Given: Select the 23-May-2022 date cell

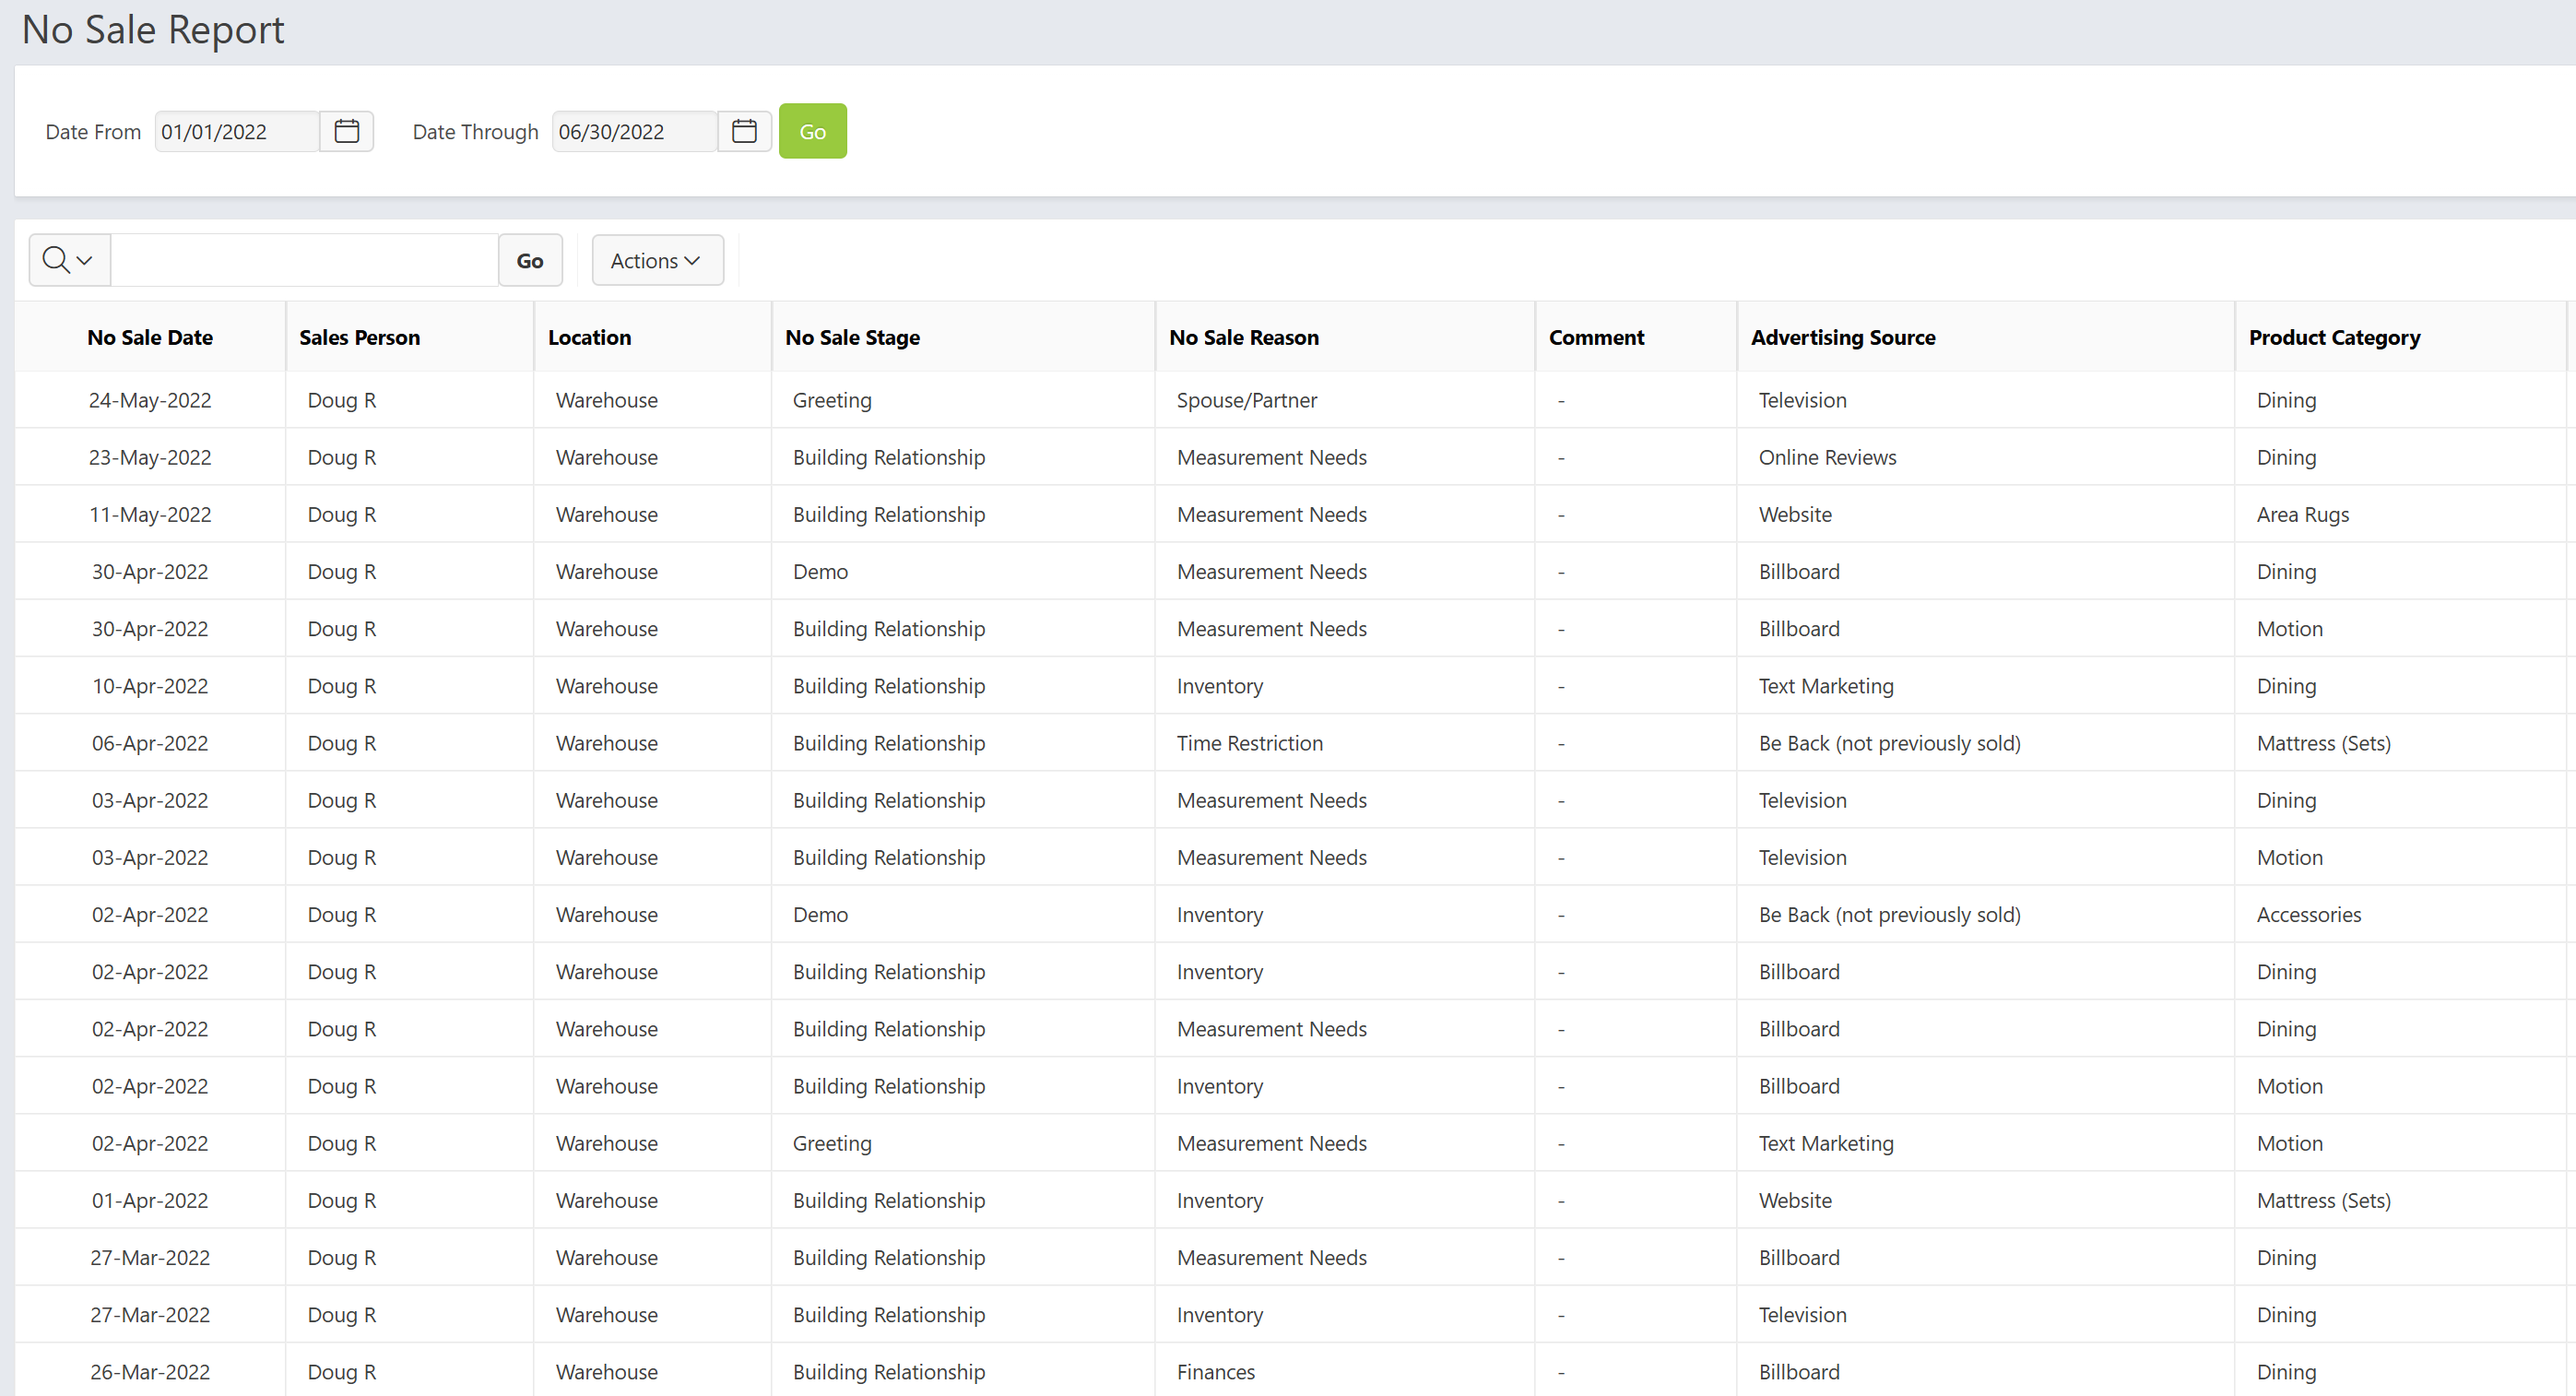Looking at the screenshot, I should (150, 457).
